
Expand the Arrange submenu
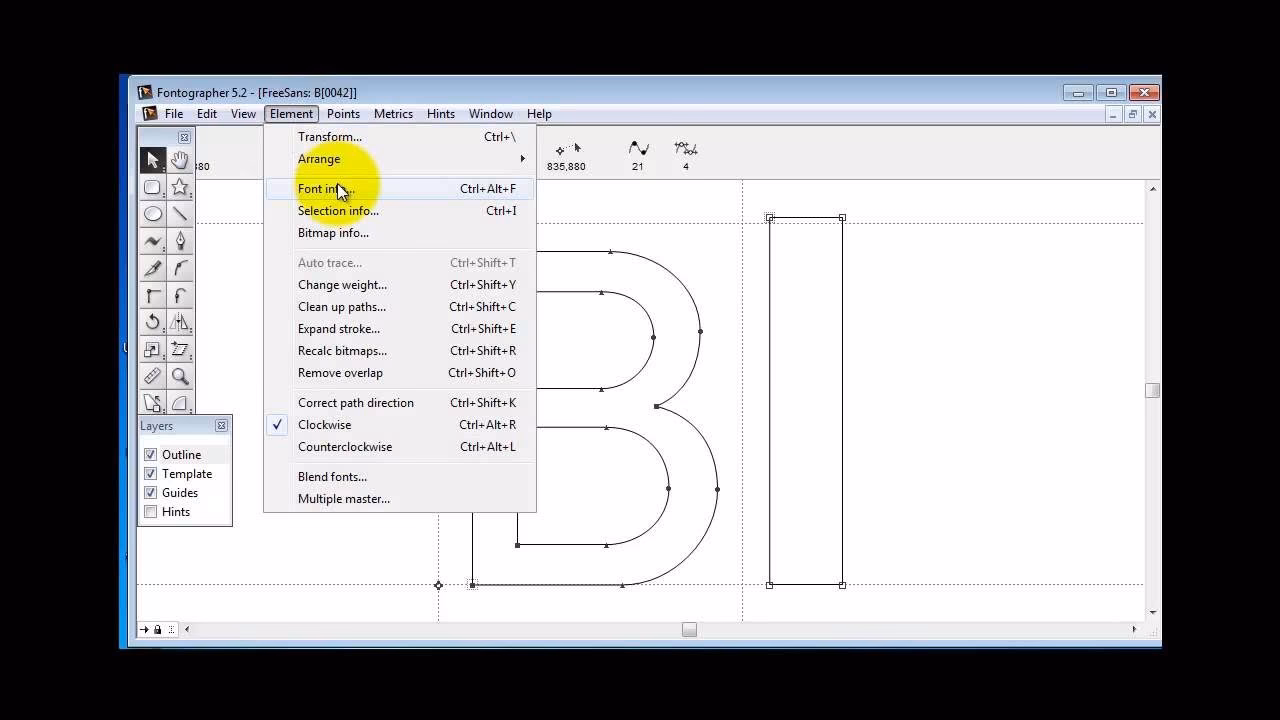(x=319, y=159)
